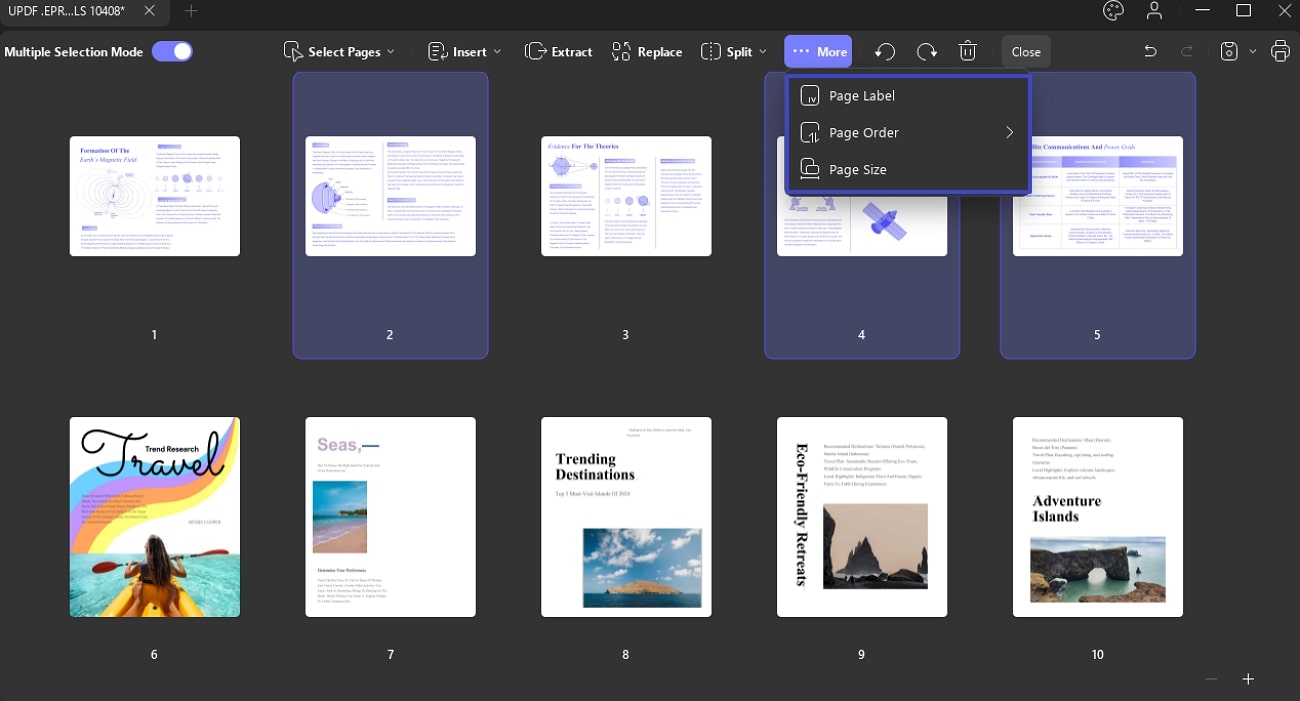Click the More options button
Viewport: 1300px width, 701px height.
click(818, 51)
